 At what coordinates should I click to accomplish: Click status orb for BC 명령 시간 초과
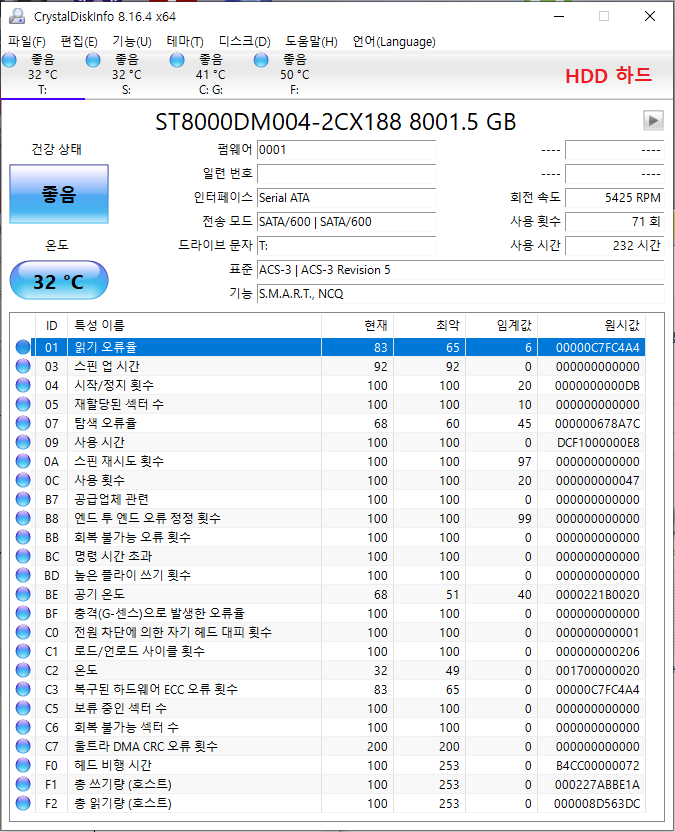click(x=23, y=556)
